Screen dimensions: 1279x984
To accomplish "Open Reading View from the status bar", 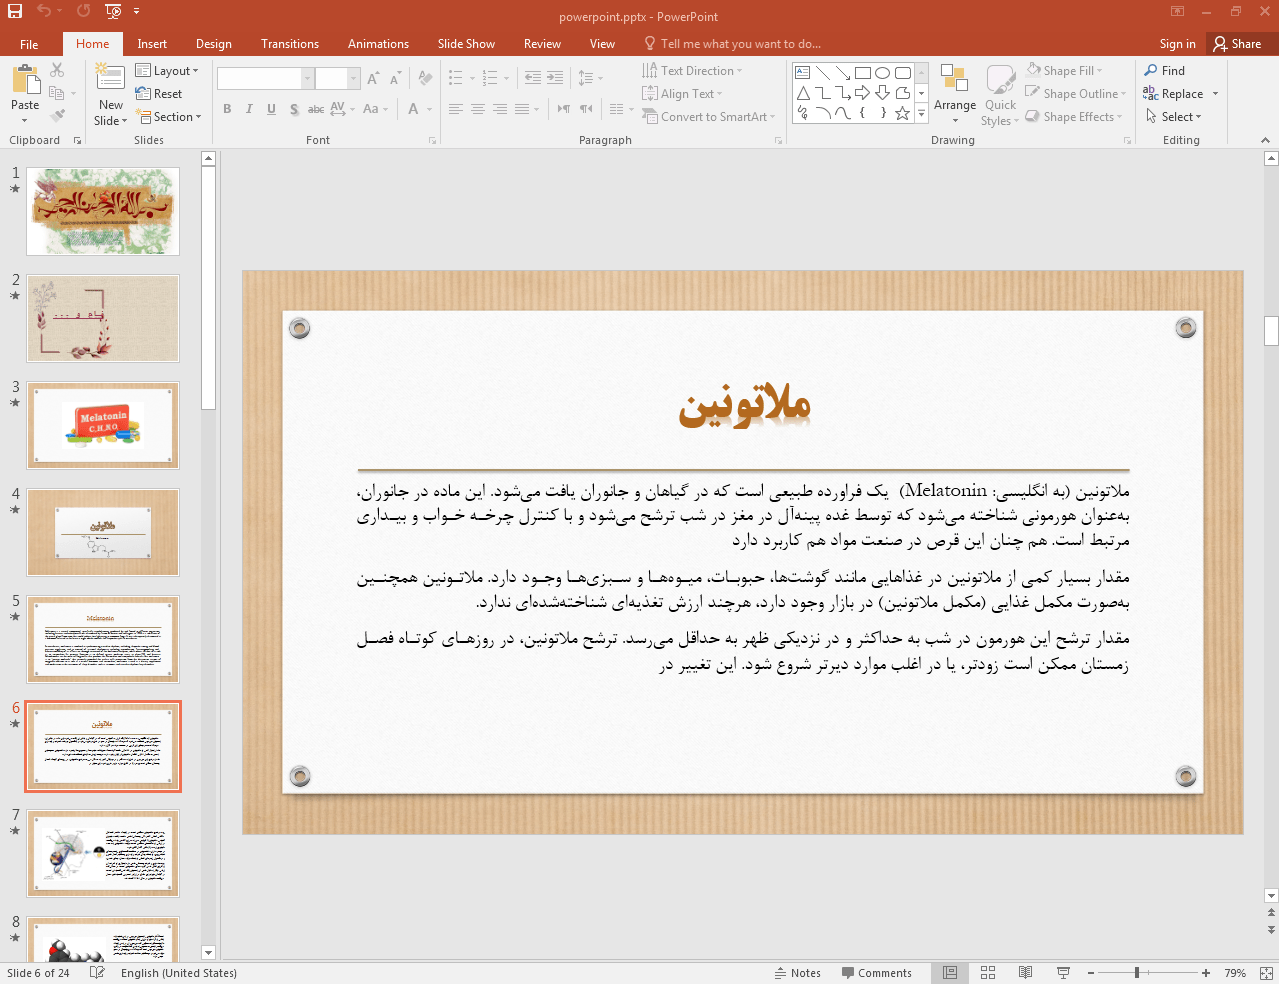I will [1025, 973].
